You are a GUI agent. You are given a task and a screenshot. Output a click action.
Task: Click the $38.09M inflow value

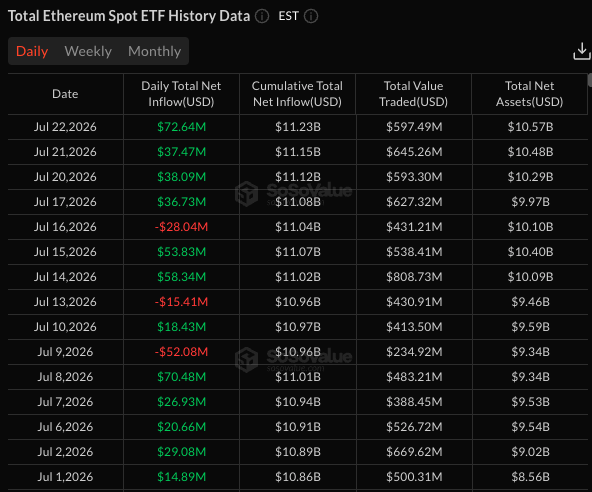pyautogui.click(x=182, y=177)
